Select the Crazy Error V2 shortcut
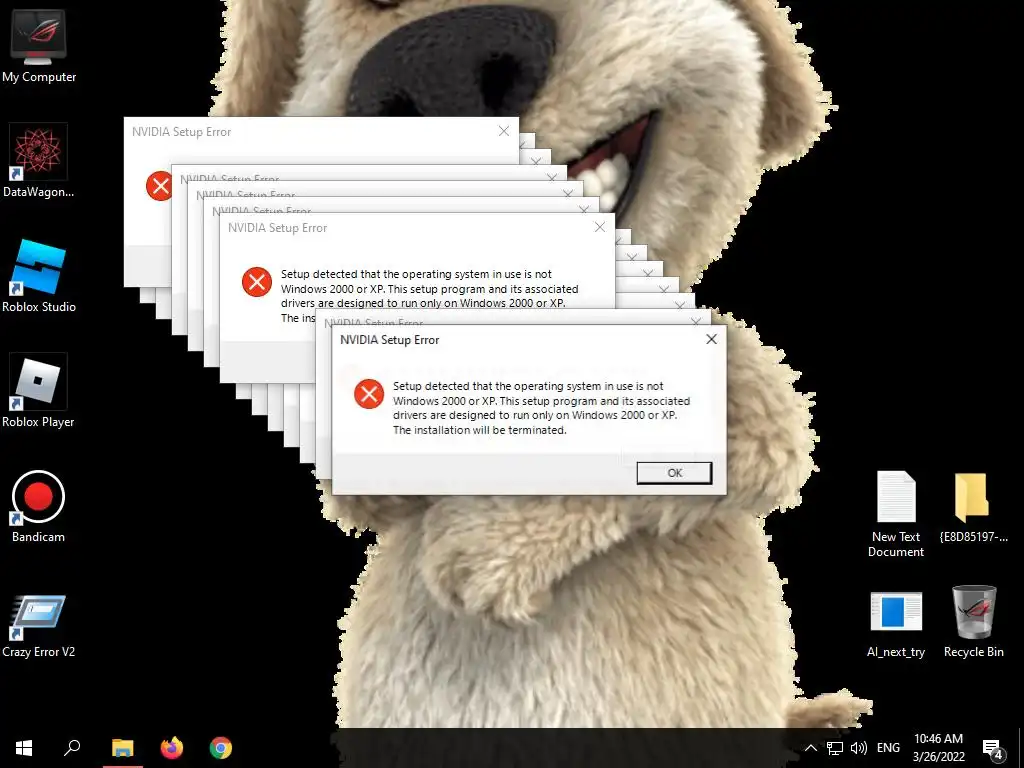 (x=38, y=626)
